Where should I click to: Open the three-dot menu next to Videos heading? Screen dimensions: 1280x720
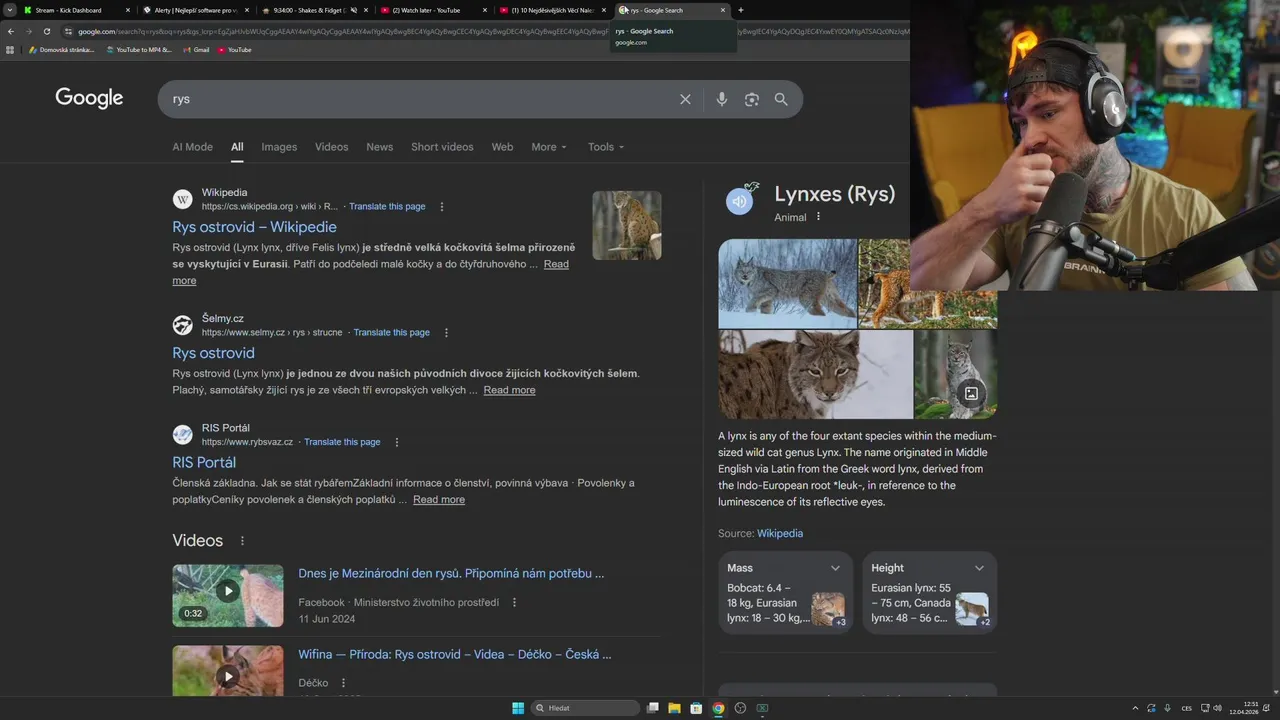click(242, 541)
